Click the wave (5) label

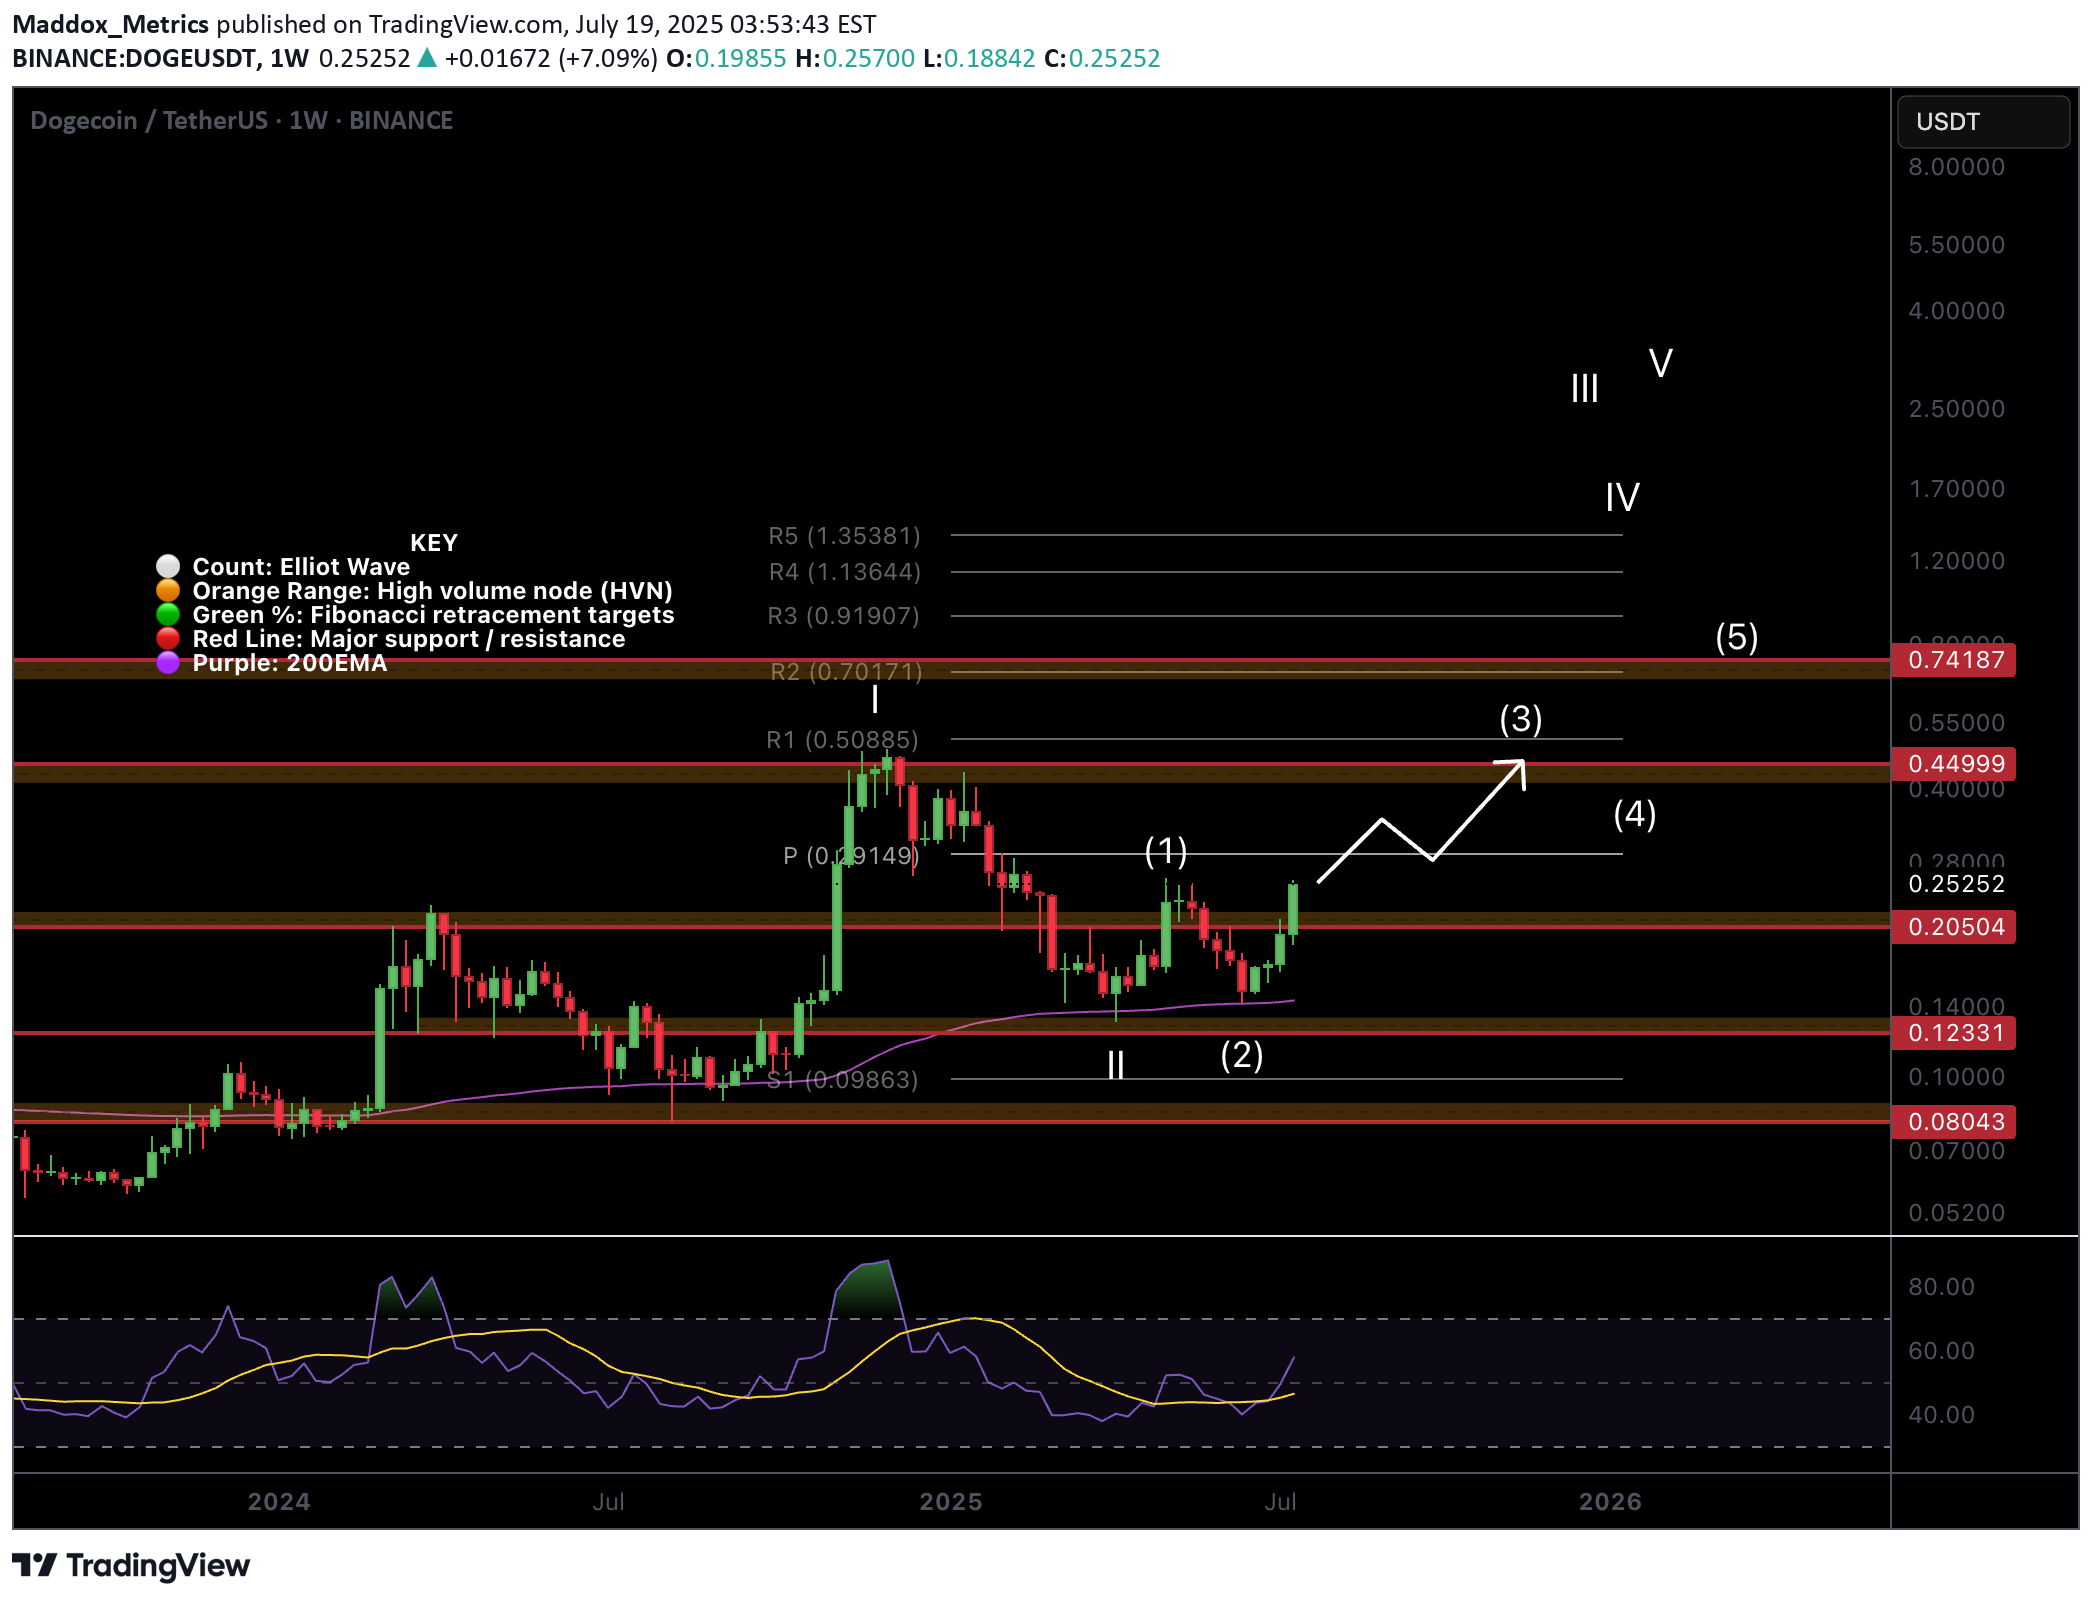pos(1737,637)
